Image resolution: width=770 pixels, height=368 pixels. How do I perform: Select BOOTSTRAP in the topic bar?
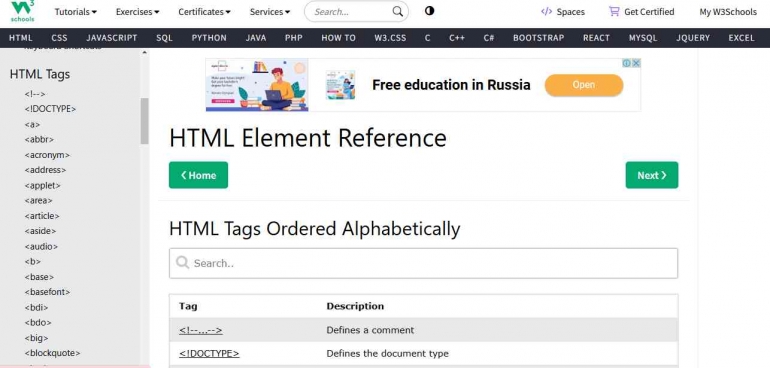coord(539,38)
